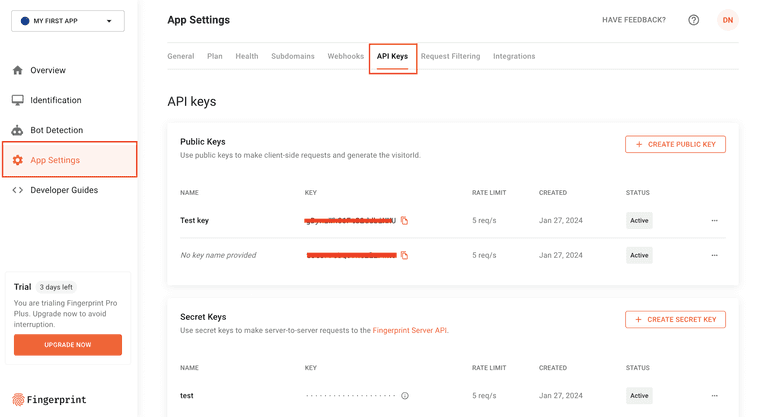Click Create Secret Key button
The width and height of the screenshot is (766, 417).
click(675, 320)
